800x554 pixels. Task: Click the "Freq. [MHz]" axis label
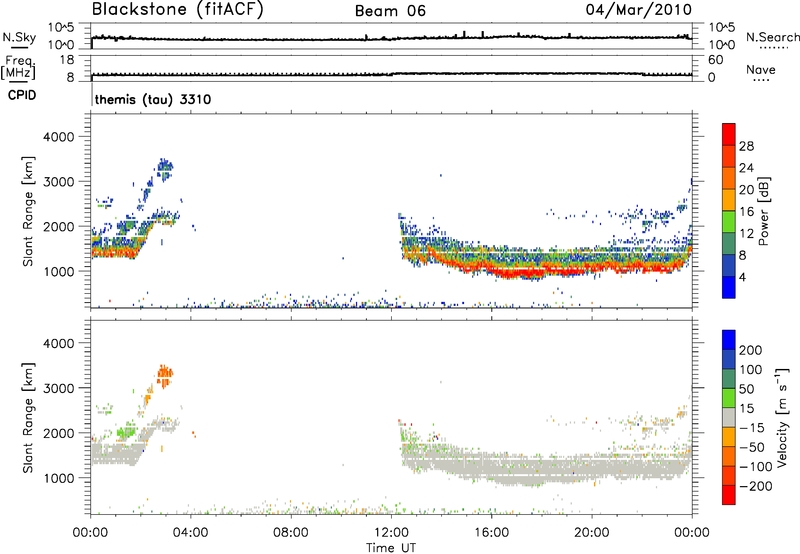[x=18, y=68]
